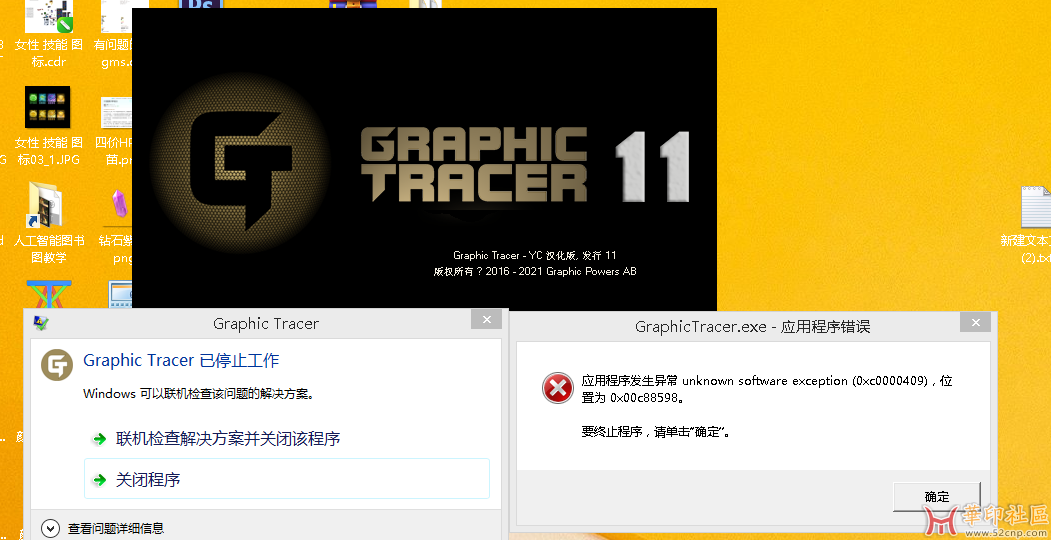Image resolution: width=1051 pixels, height=540 pixels.
Task: Click the Graphic Tracer logo beside 已停止工作
Action: point(56,365)
